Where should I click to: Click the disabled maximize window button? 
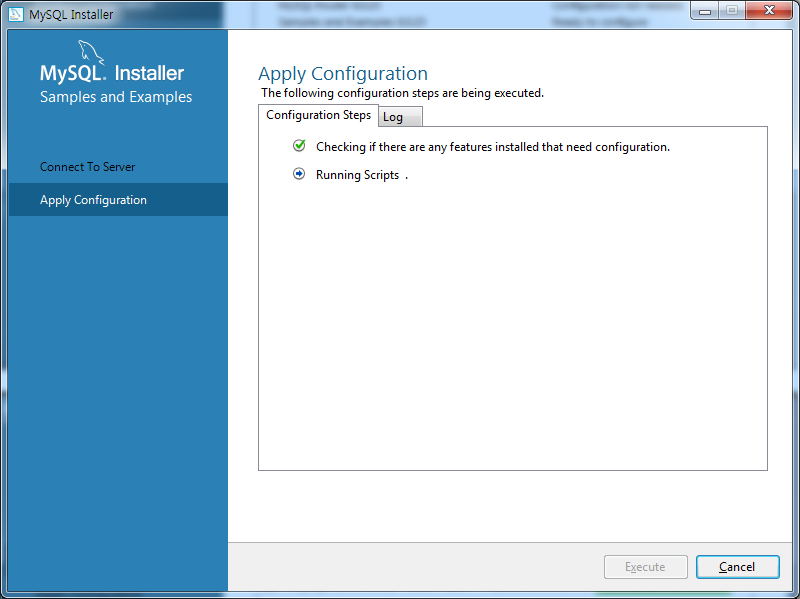[x=732, y=11]
